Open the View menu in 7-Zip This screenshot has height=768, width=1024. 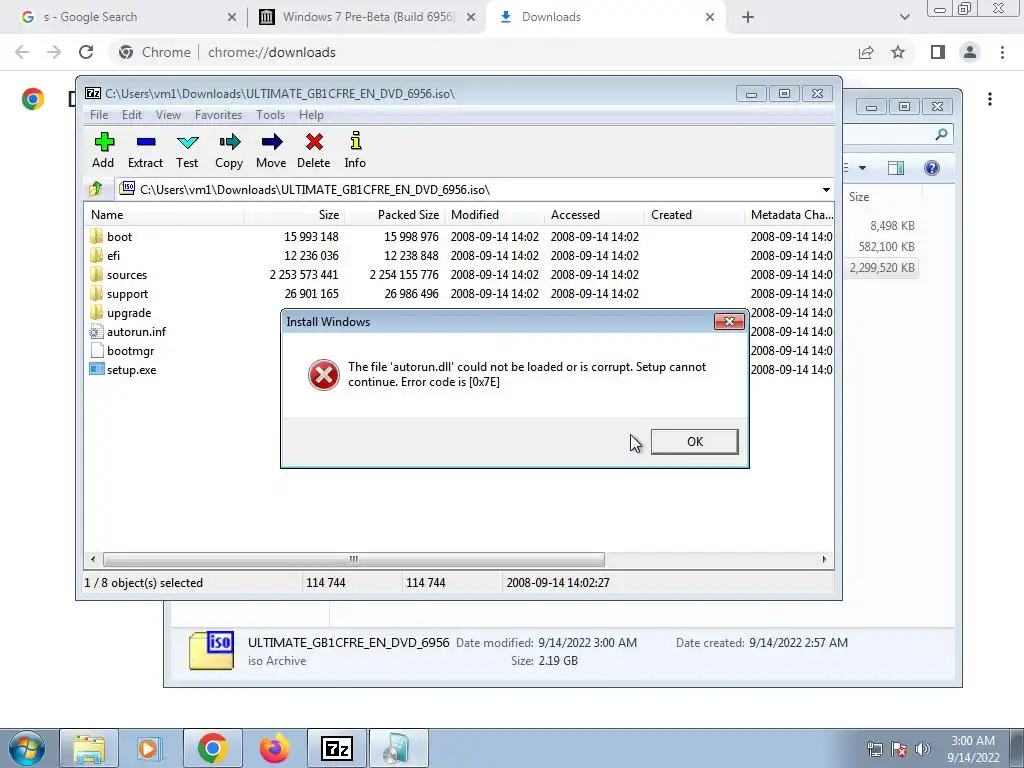(168, 114)
